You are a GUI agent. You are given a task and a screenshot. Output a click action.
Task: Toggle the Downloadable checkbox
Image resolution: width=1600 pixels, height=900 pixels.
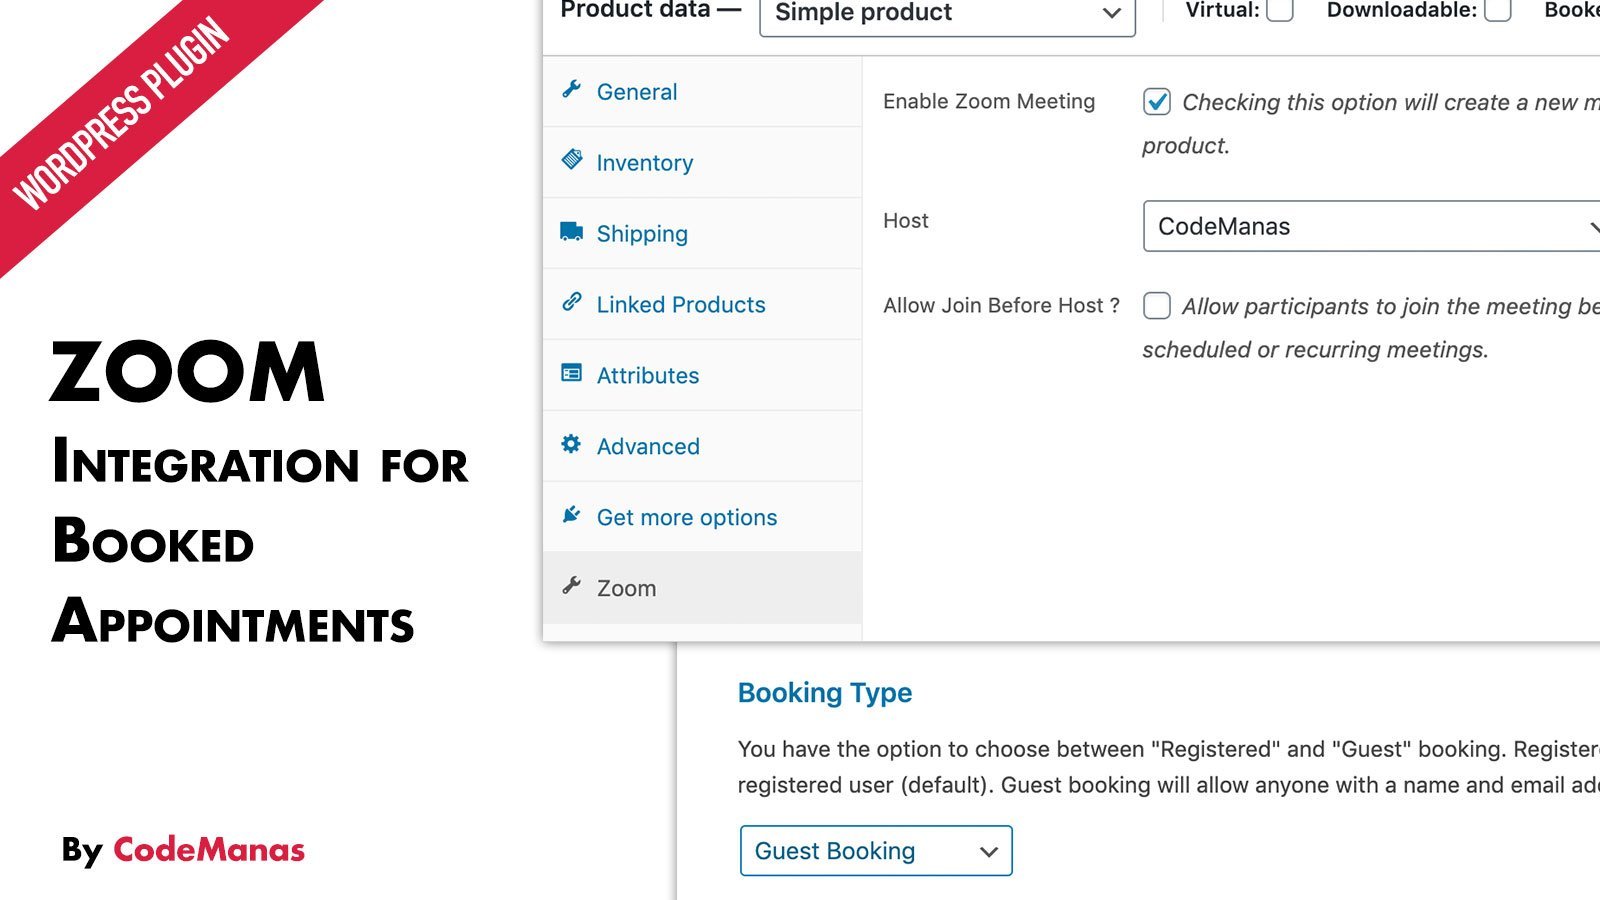pyautogui.click(x=1497, y=10)
